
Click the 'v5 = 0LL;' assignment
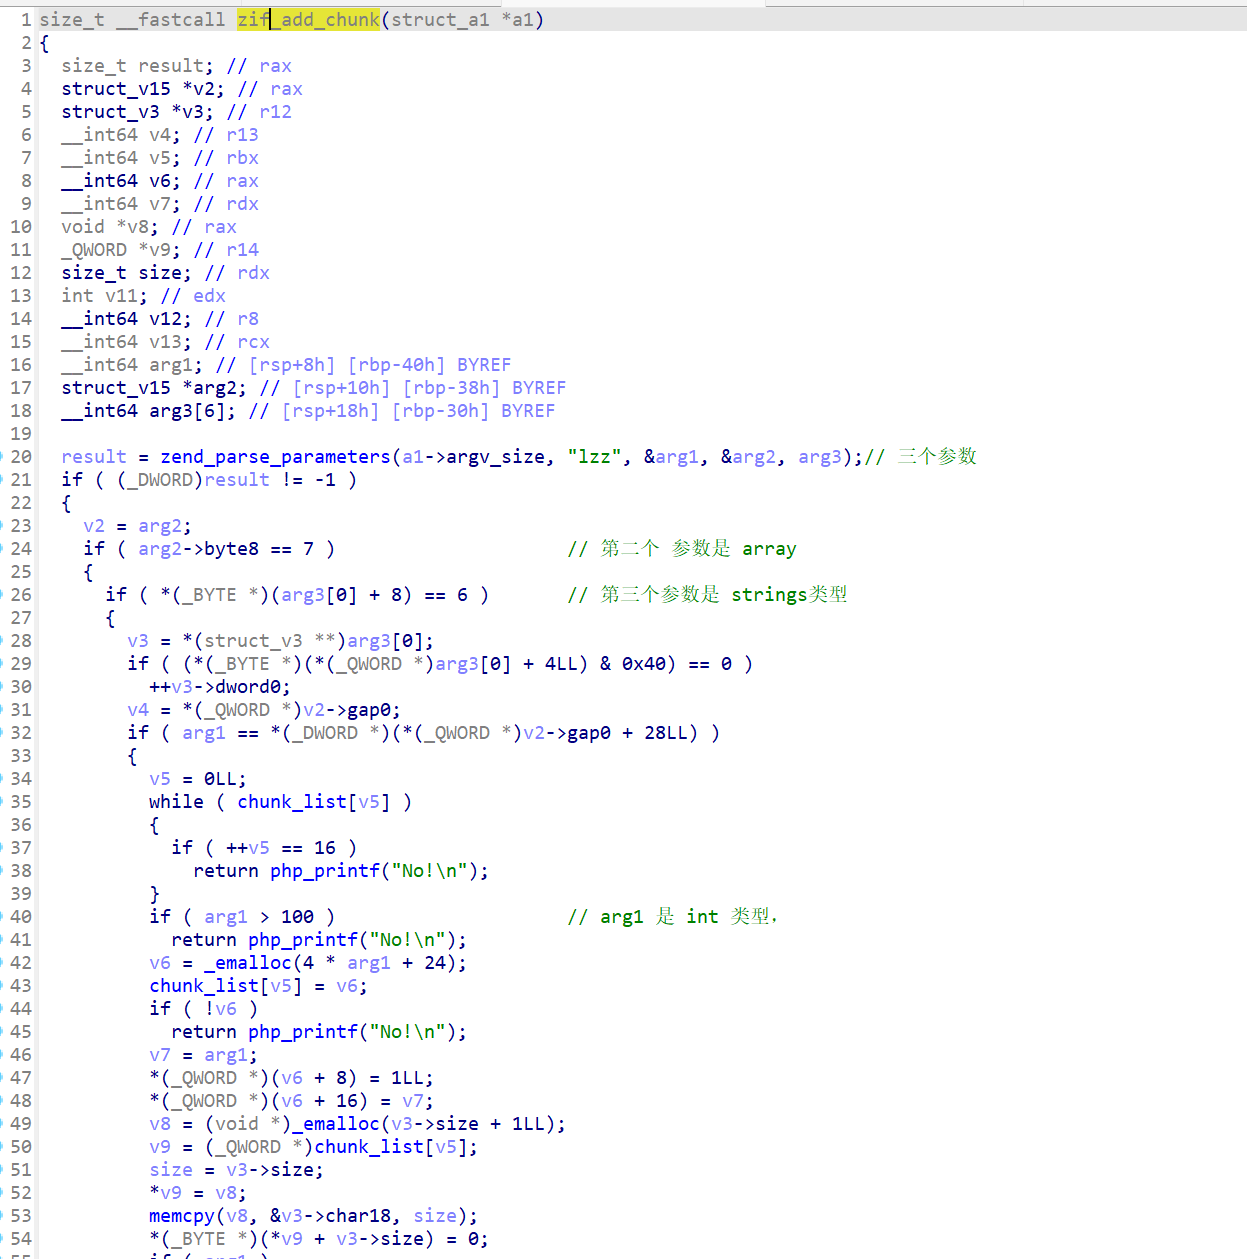(x=198, y=778)
